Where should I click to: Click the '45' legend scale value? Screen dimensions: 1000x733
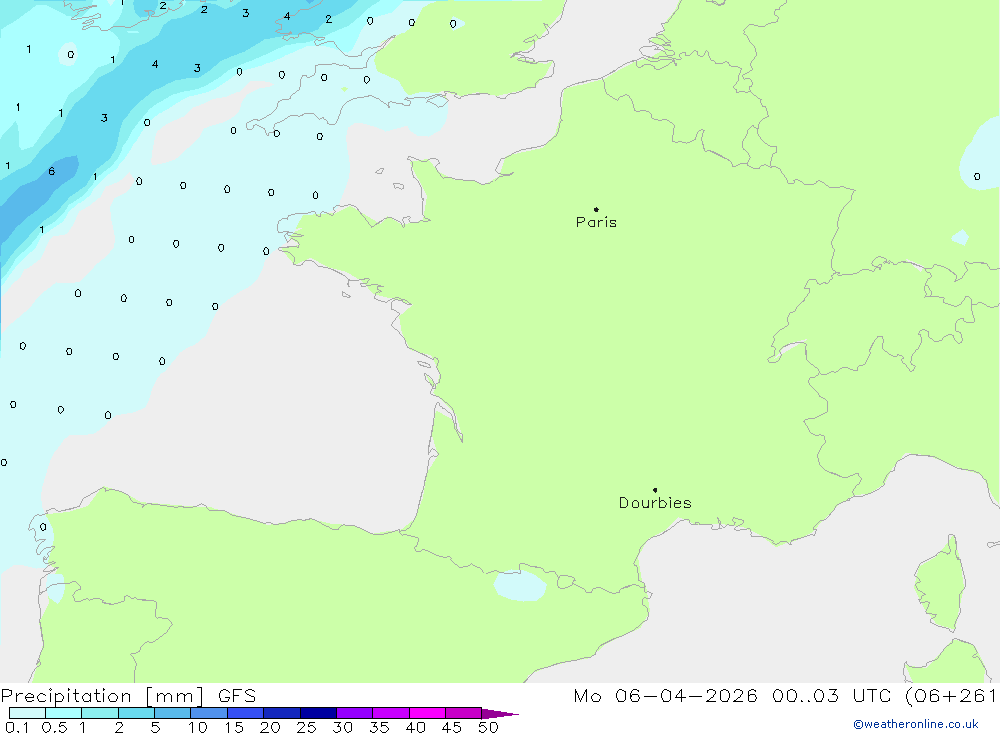tap(452, 727)
